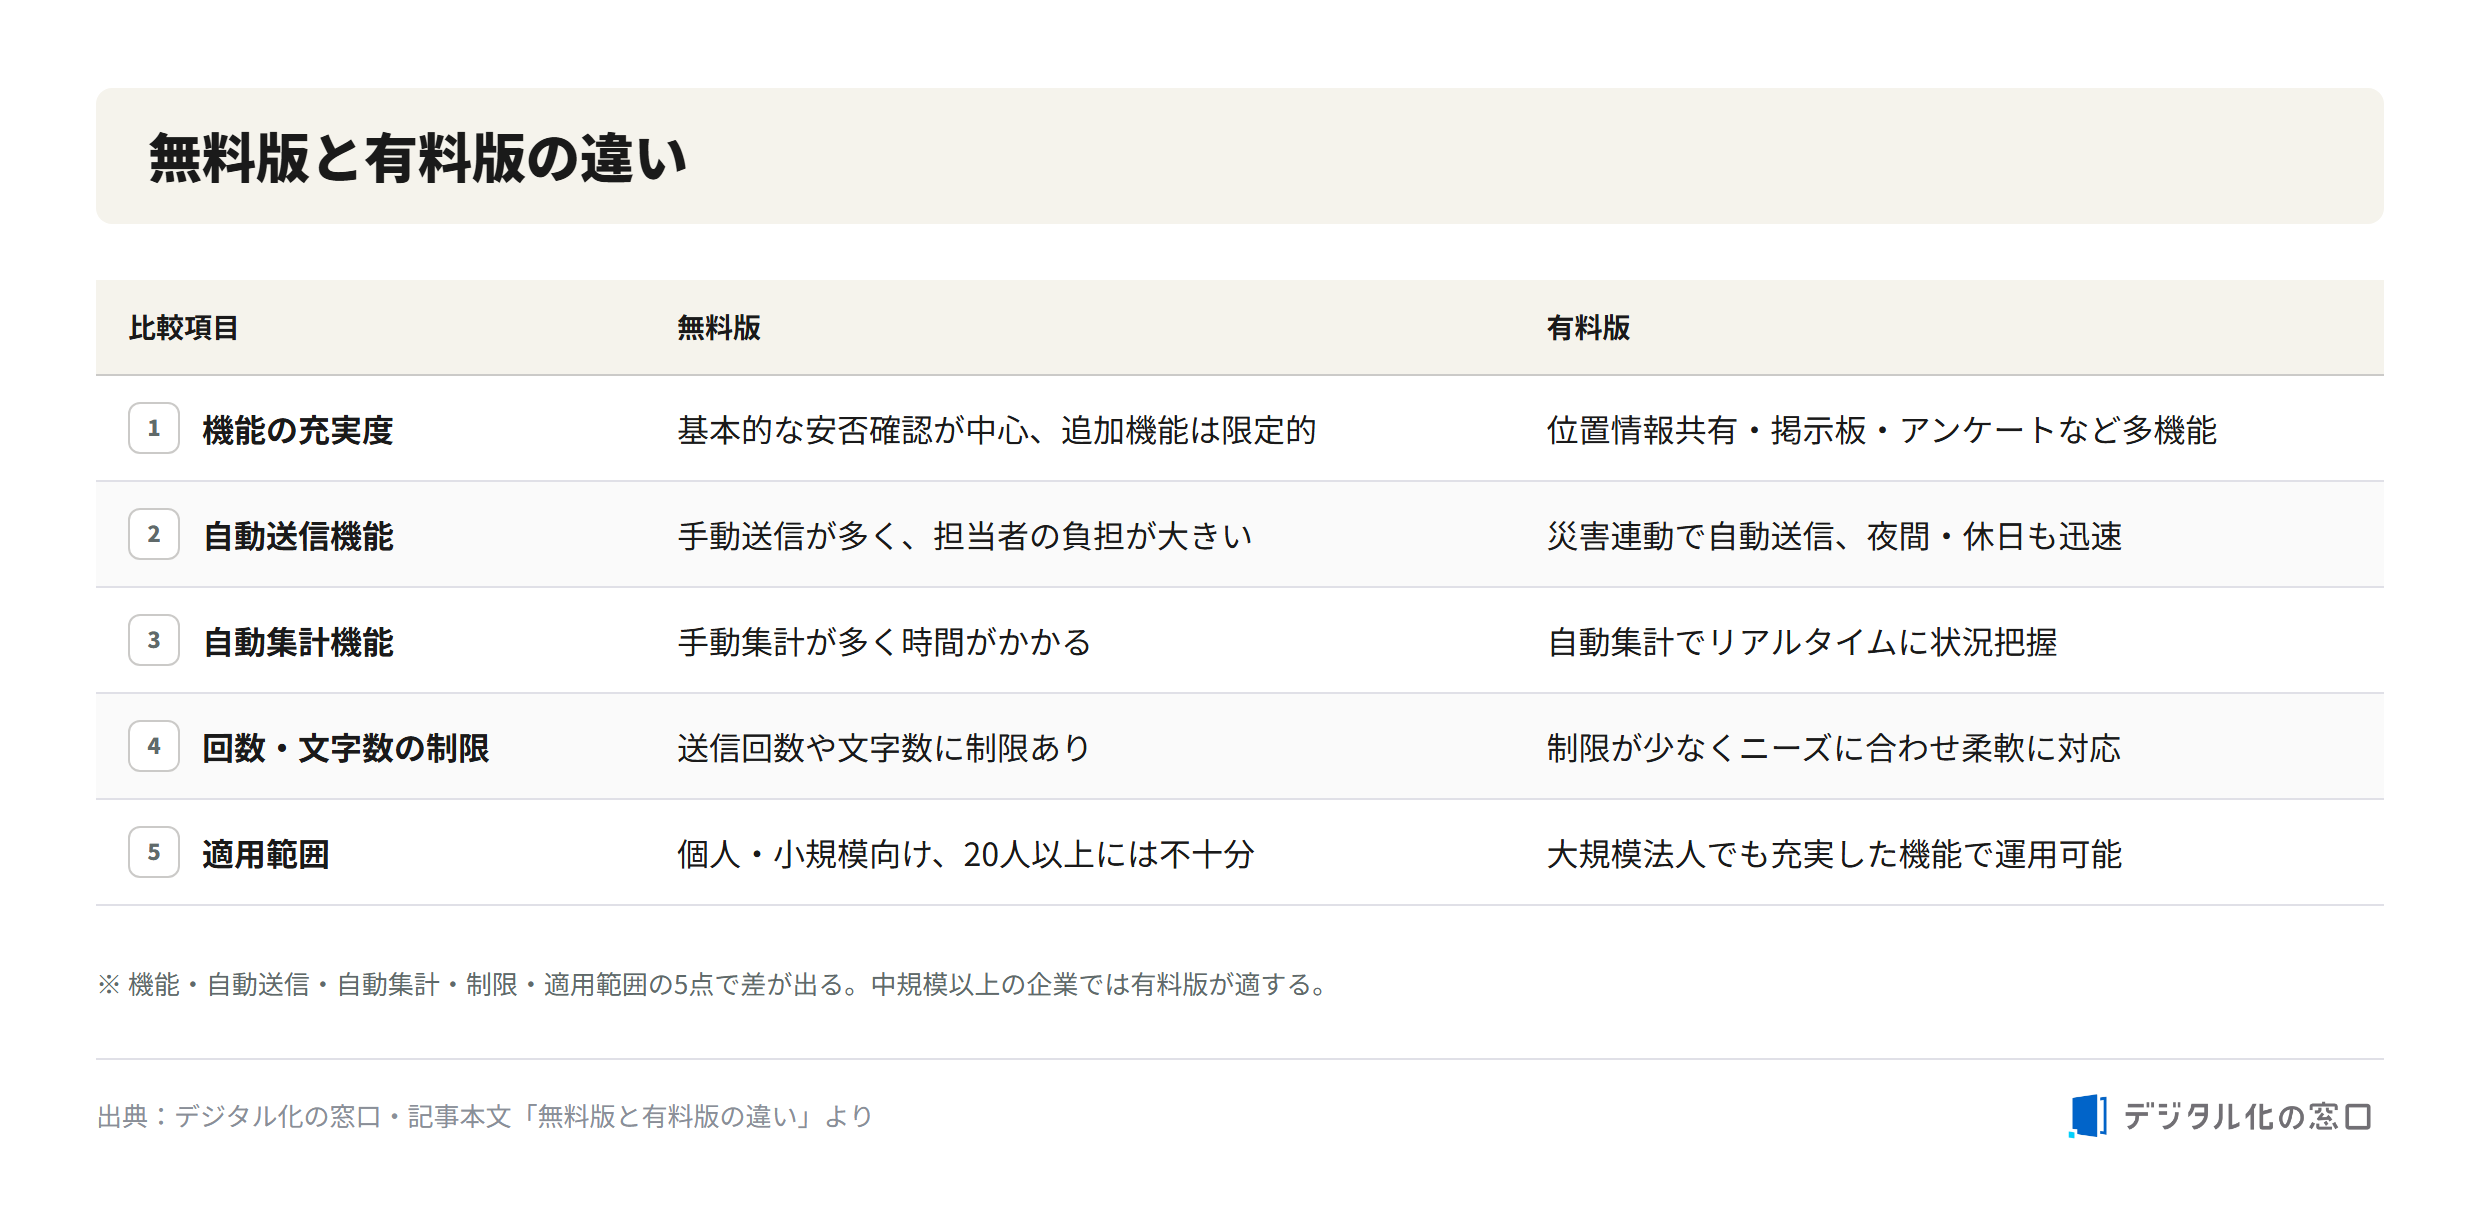The image size is (2480, 1232).
Task: Click the 自動送信機能 row label
Action: coord(298,536)
